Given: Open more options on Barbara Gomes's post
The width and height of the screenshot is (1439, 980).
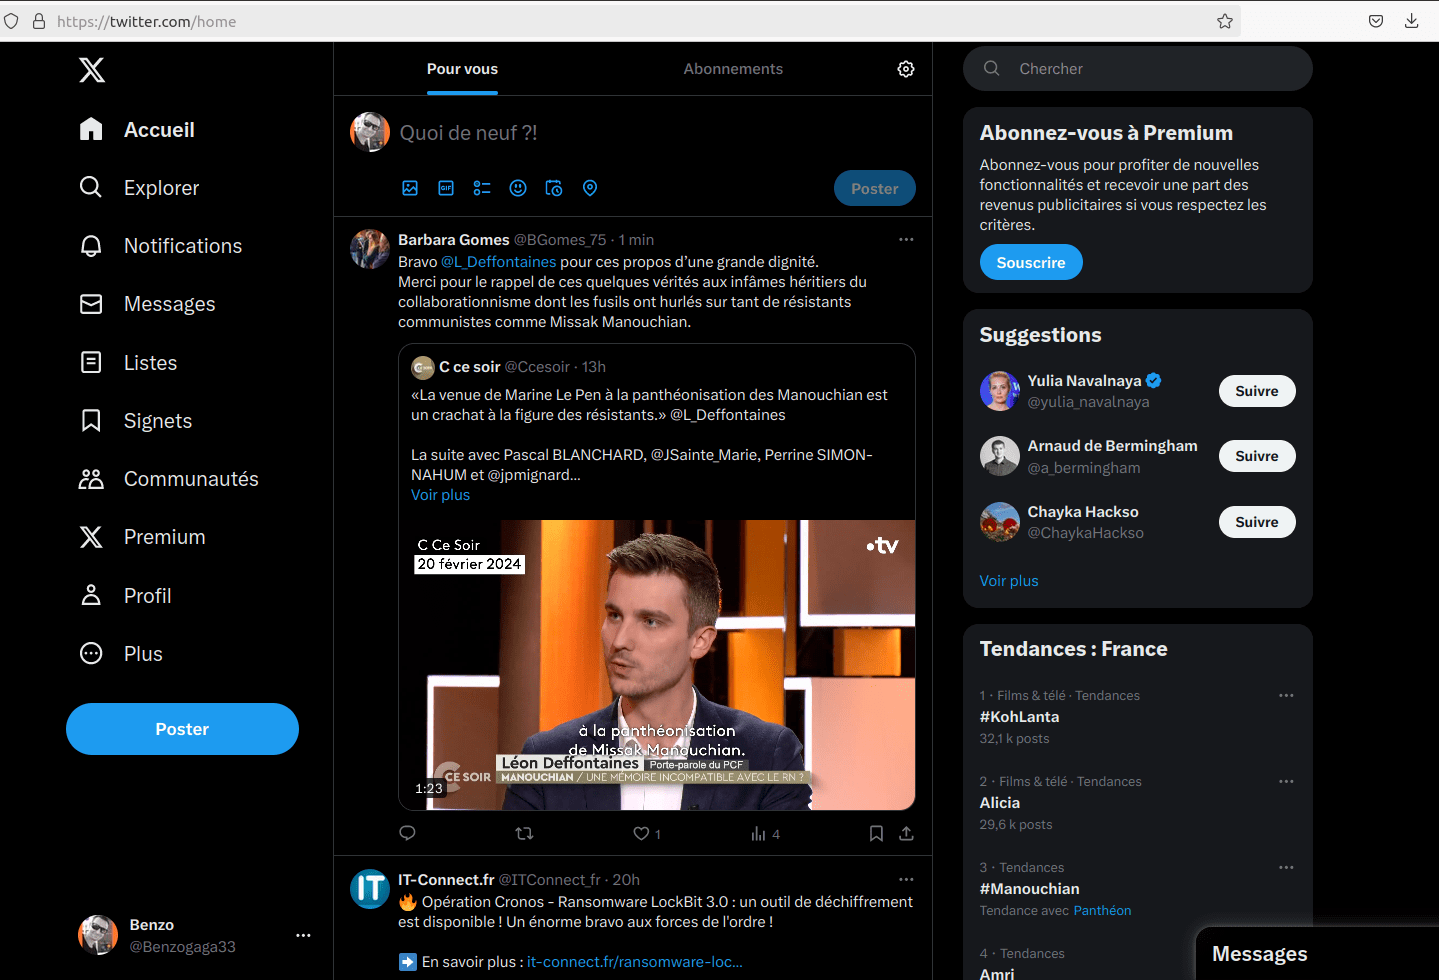Looking at the screenshot, I should pos(906,240).
